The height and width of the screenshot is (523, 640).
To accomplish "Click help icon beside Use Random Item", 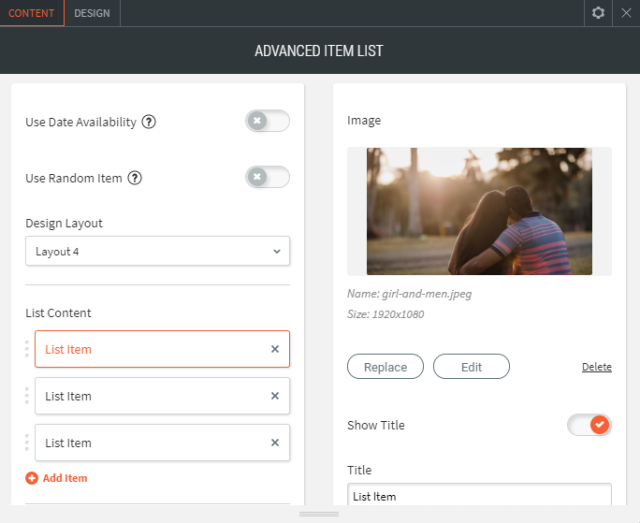I will (135, 178).
